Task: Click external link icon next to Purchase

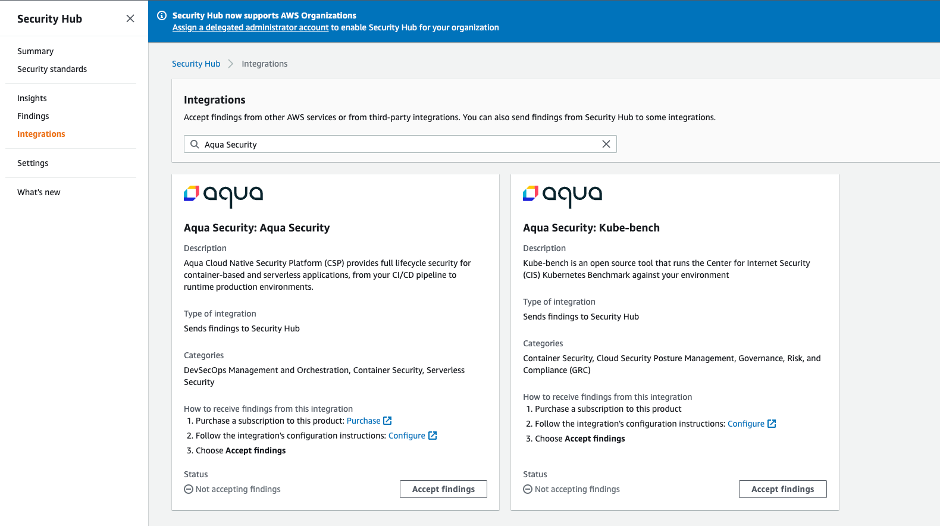Action: tap(388, 421)
